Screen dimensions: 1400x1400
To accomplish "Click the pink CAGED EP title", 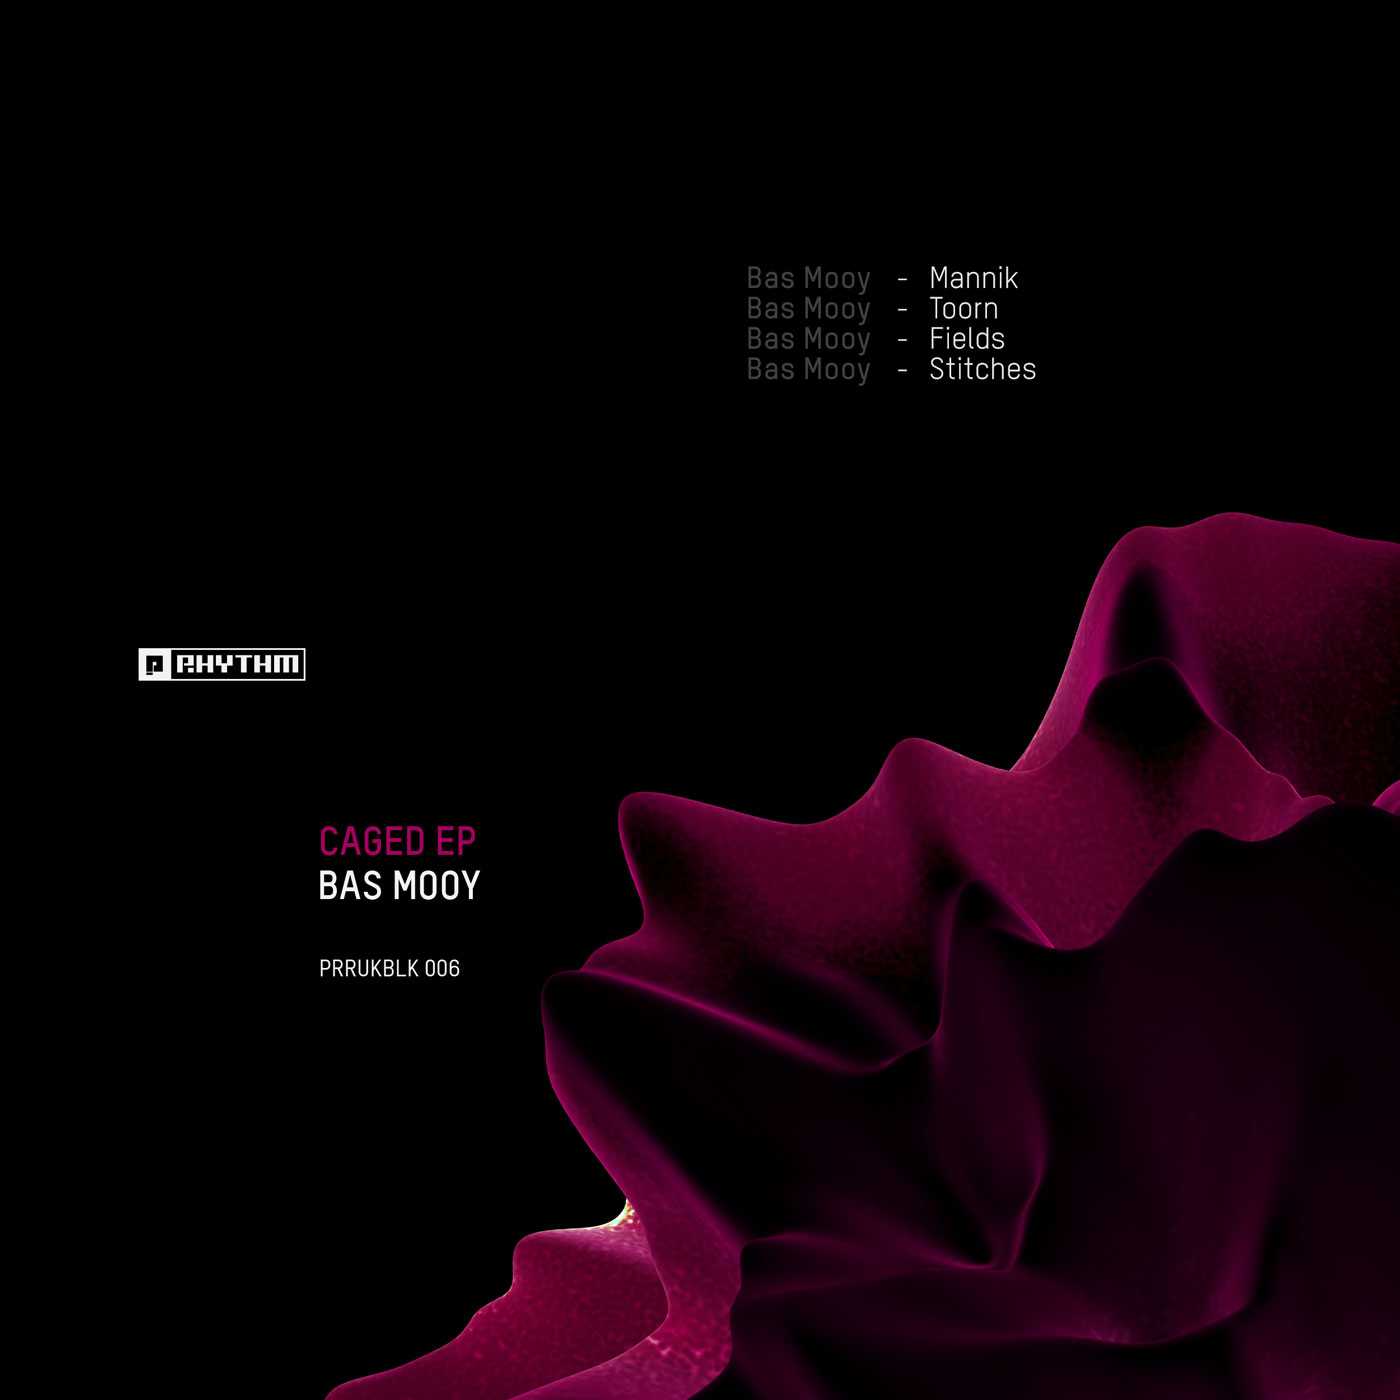I will coord(397,842).
